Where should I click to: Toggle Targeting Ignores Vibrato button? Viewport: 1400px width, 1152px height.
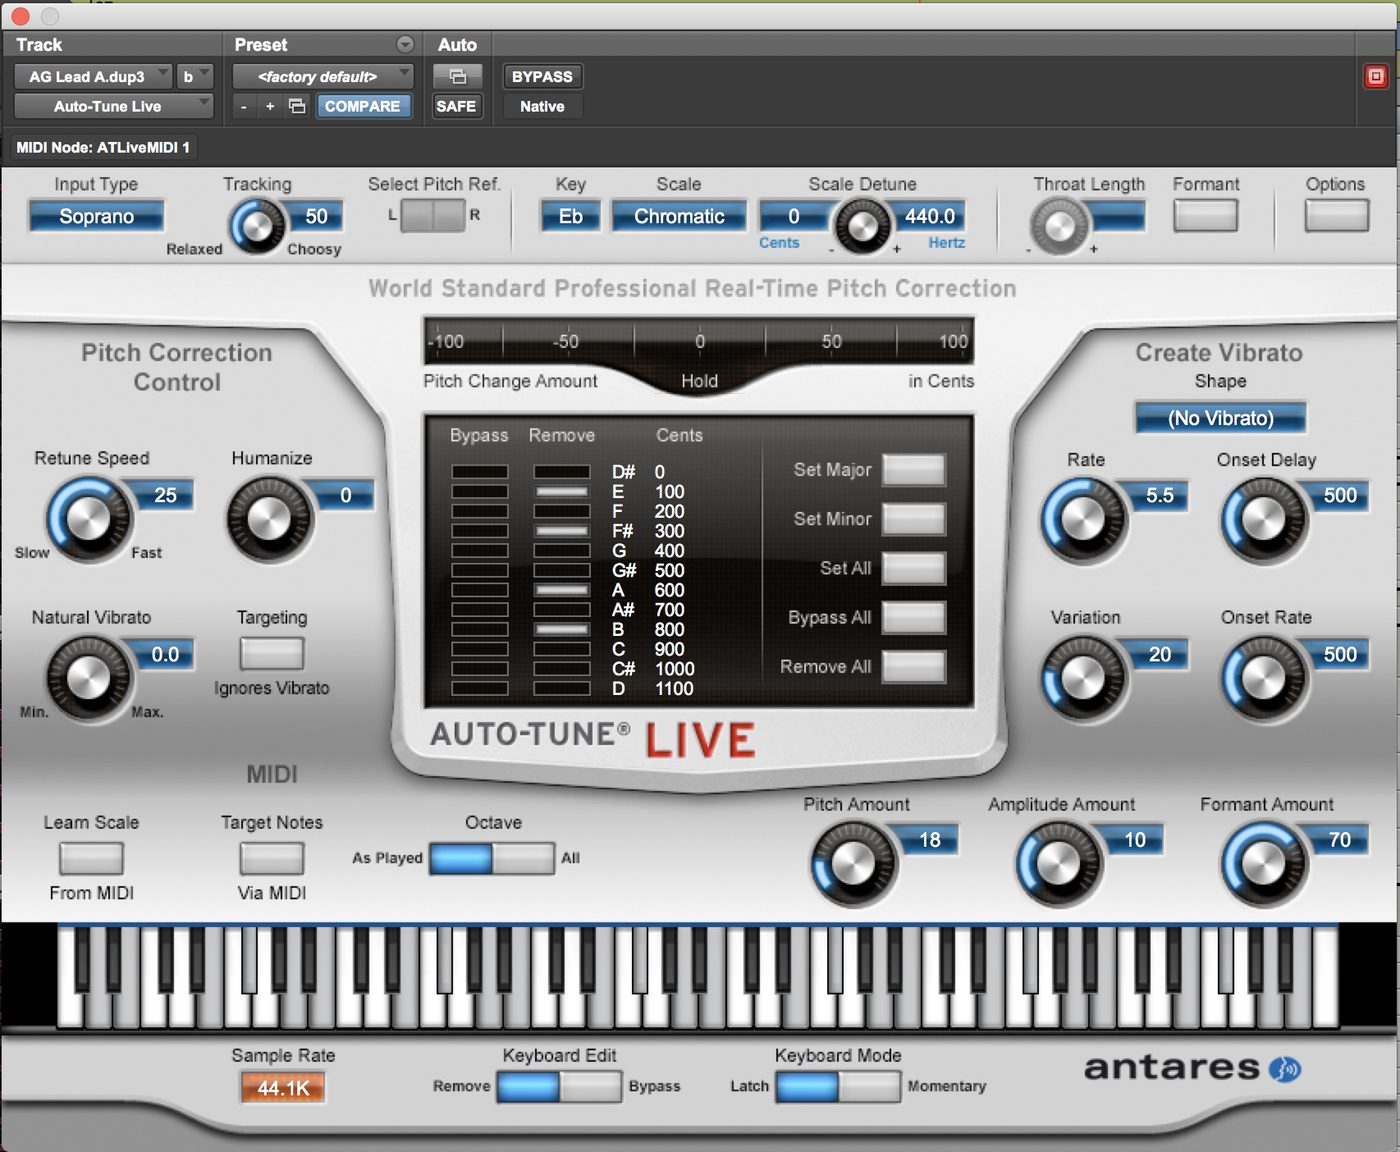(272, 653)
